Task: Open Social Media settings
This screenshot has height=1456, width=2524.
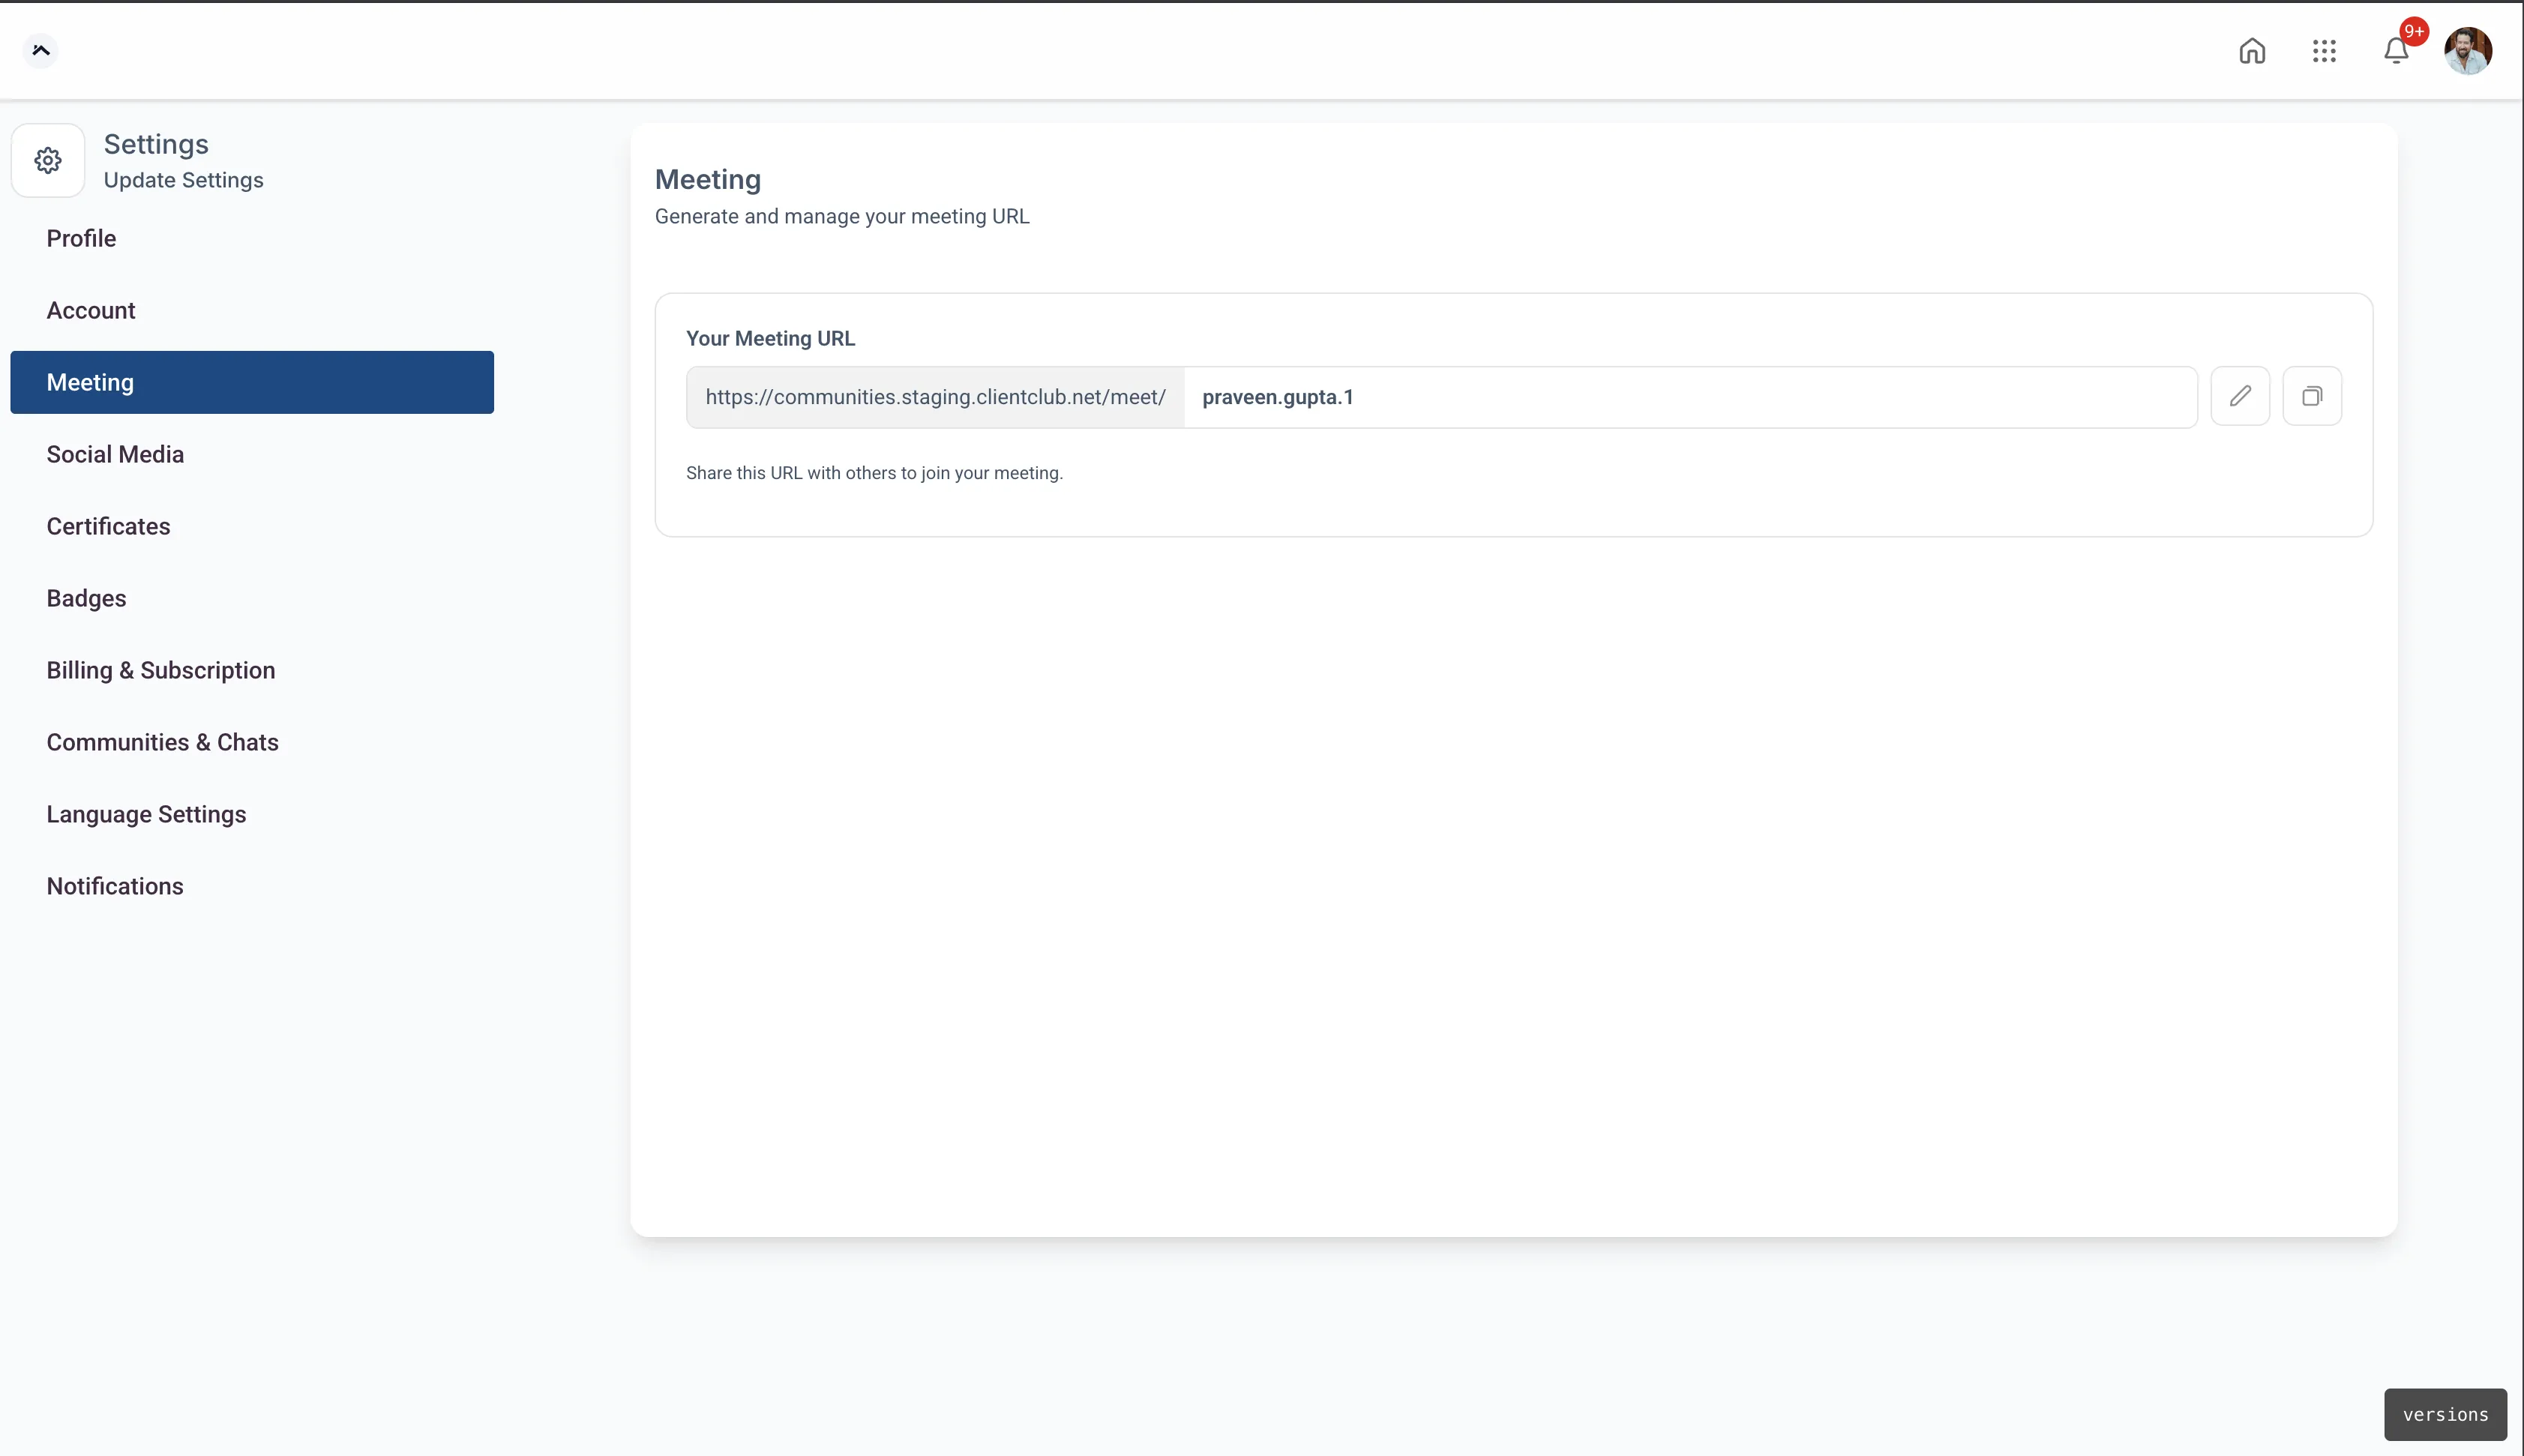Action: pyautogui.click(x=115, y=454)
